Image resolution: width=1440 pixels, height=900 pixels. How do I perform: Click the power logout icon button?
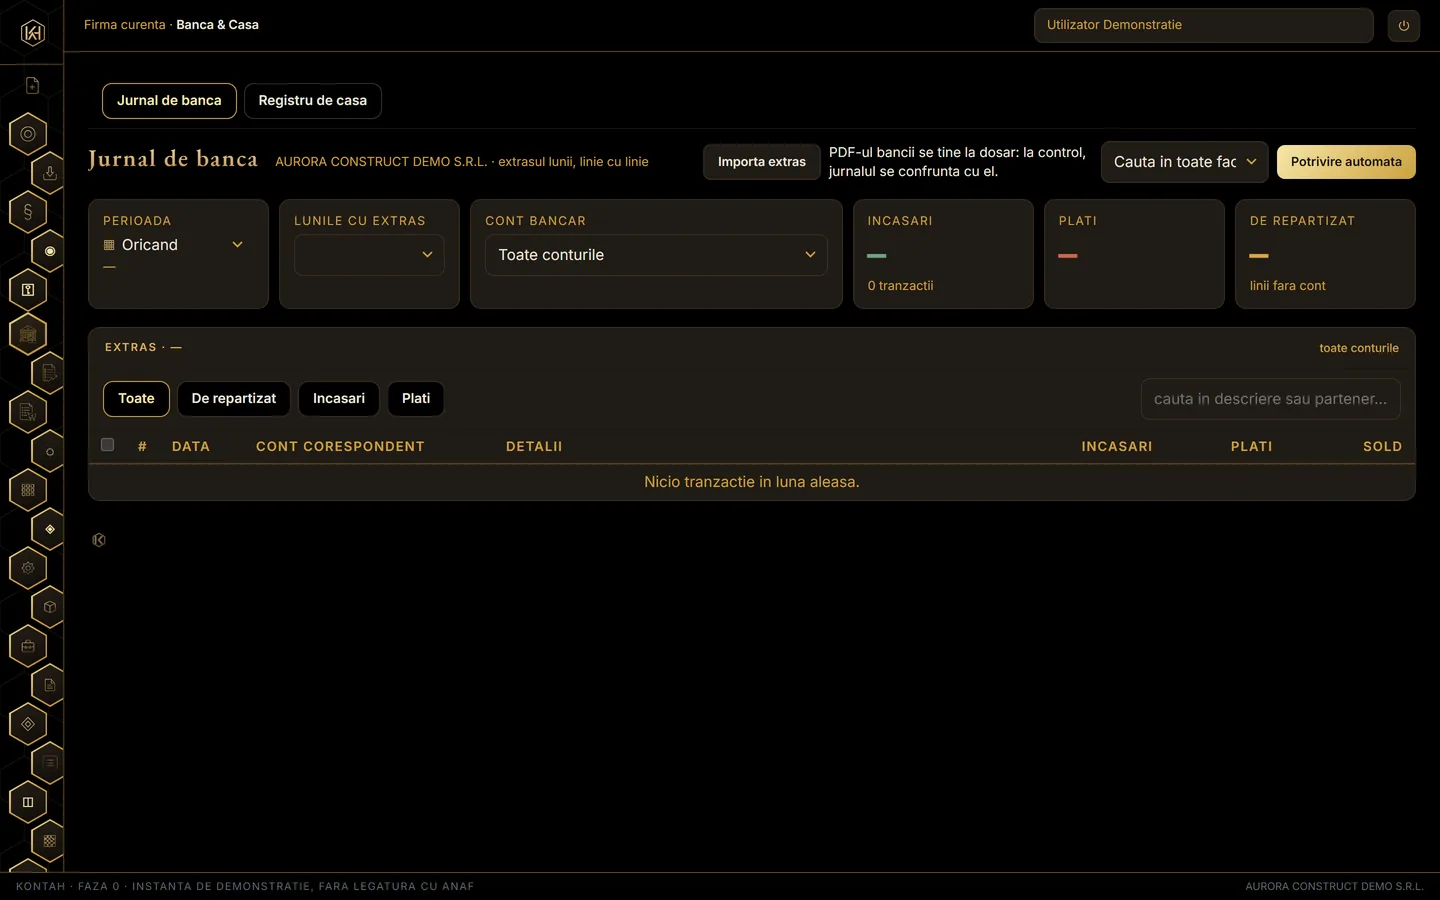[x=1403, y=26]
